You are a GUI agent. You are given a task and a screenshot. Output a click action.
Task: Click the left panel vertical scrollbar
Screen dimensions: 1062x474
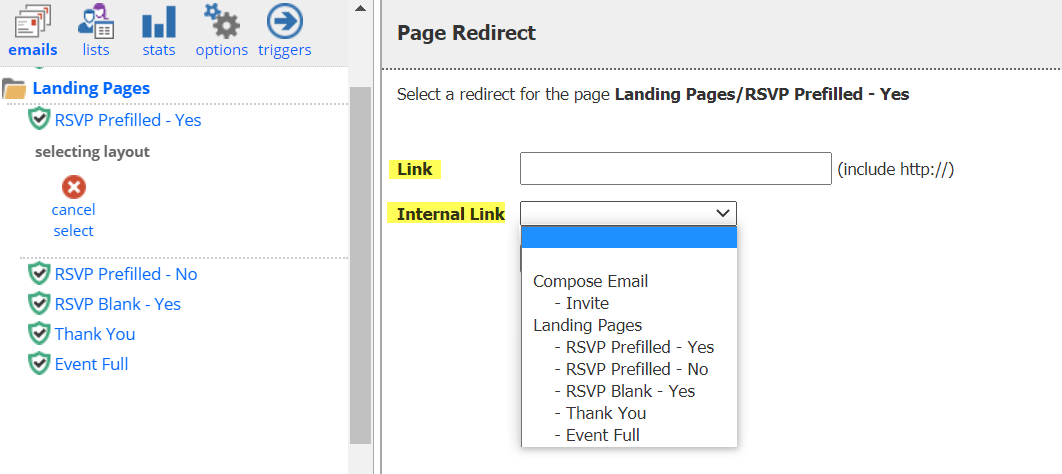(x=360, y=265)
